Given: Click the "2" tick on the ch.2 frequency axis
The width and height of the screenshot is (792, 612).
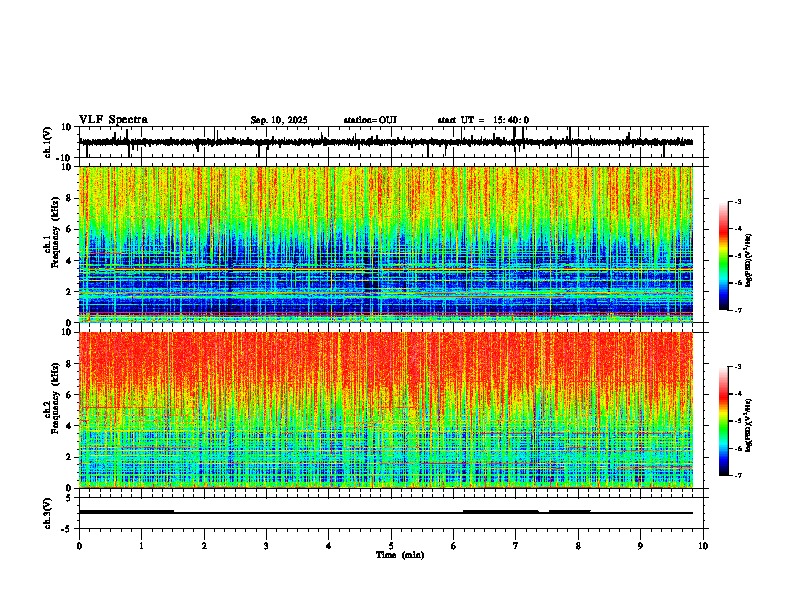Looking at the screenshot, I should [x=69, y=457].
